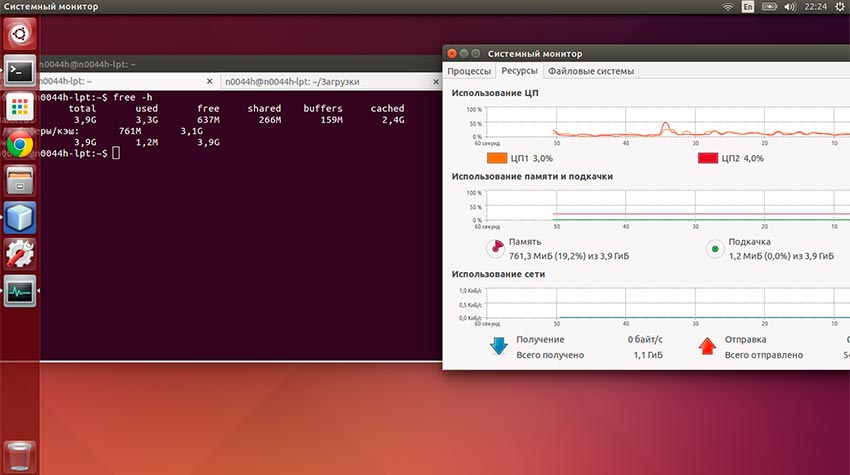The height and width of the screenshot is (475, 850).
Task: Open VirtualBox cube icon in the launcher
Action: click(20, 217)
